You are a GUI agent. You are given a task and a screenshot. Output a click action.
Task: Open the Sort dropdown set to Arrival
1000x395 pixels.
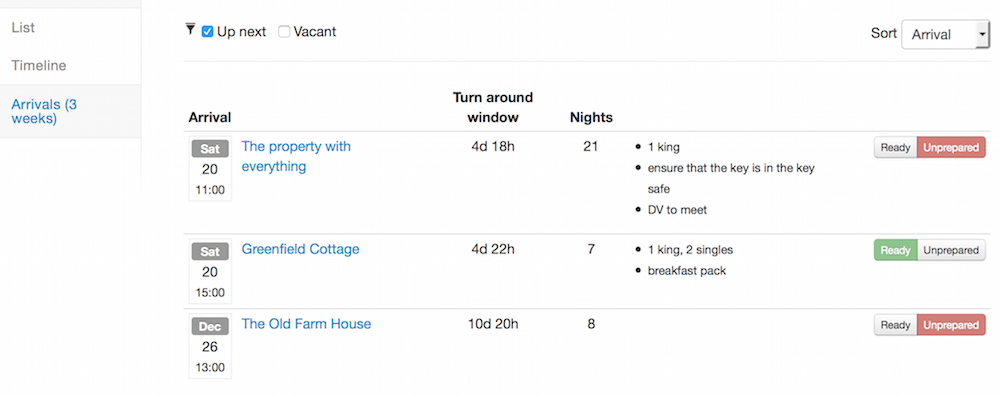[945, 34]
